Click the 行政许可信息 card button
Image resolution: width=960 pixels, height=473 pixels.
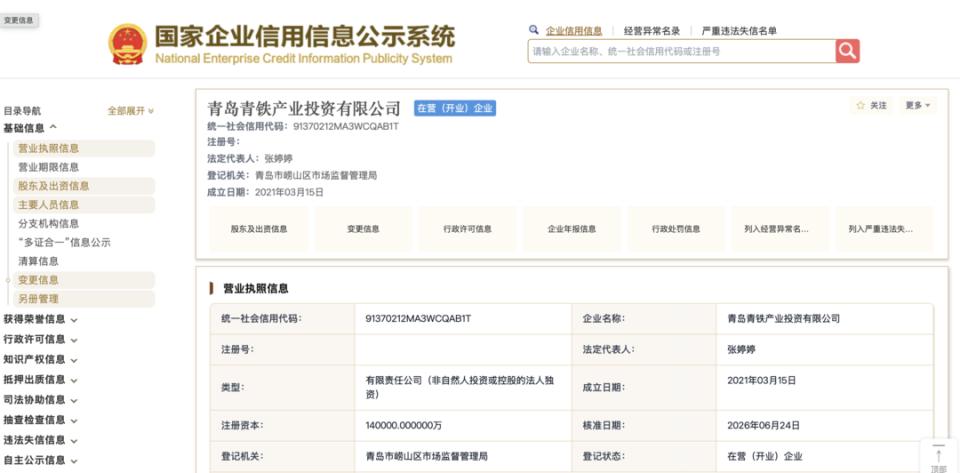pyautogui.click(x=467, y=229)
